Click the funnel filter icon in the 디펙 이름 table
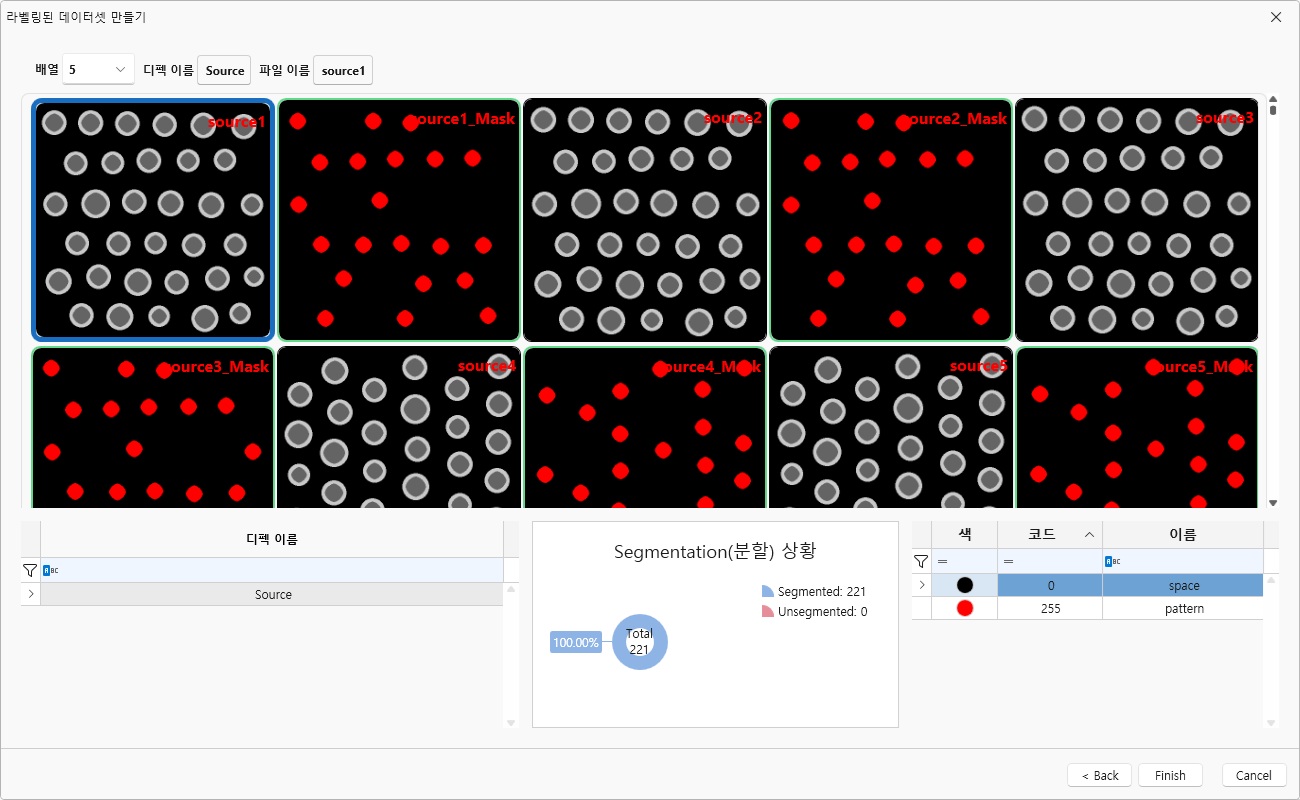The height and width of the screenshot is (800, 1300). pos(29,570)
